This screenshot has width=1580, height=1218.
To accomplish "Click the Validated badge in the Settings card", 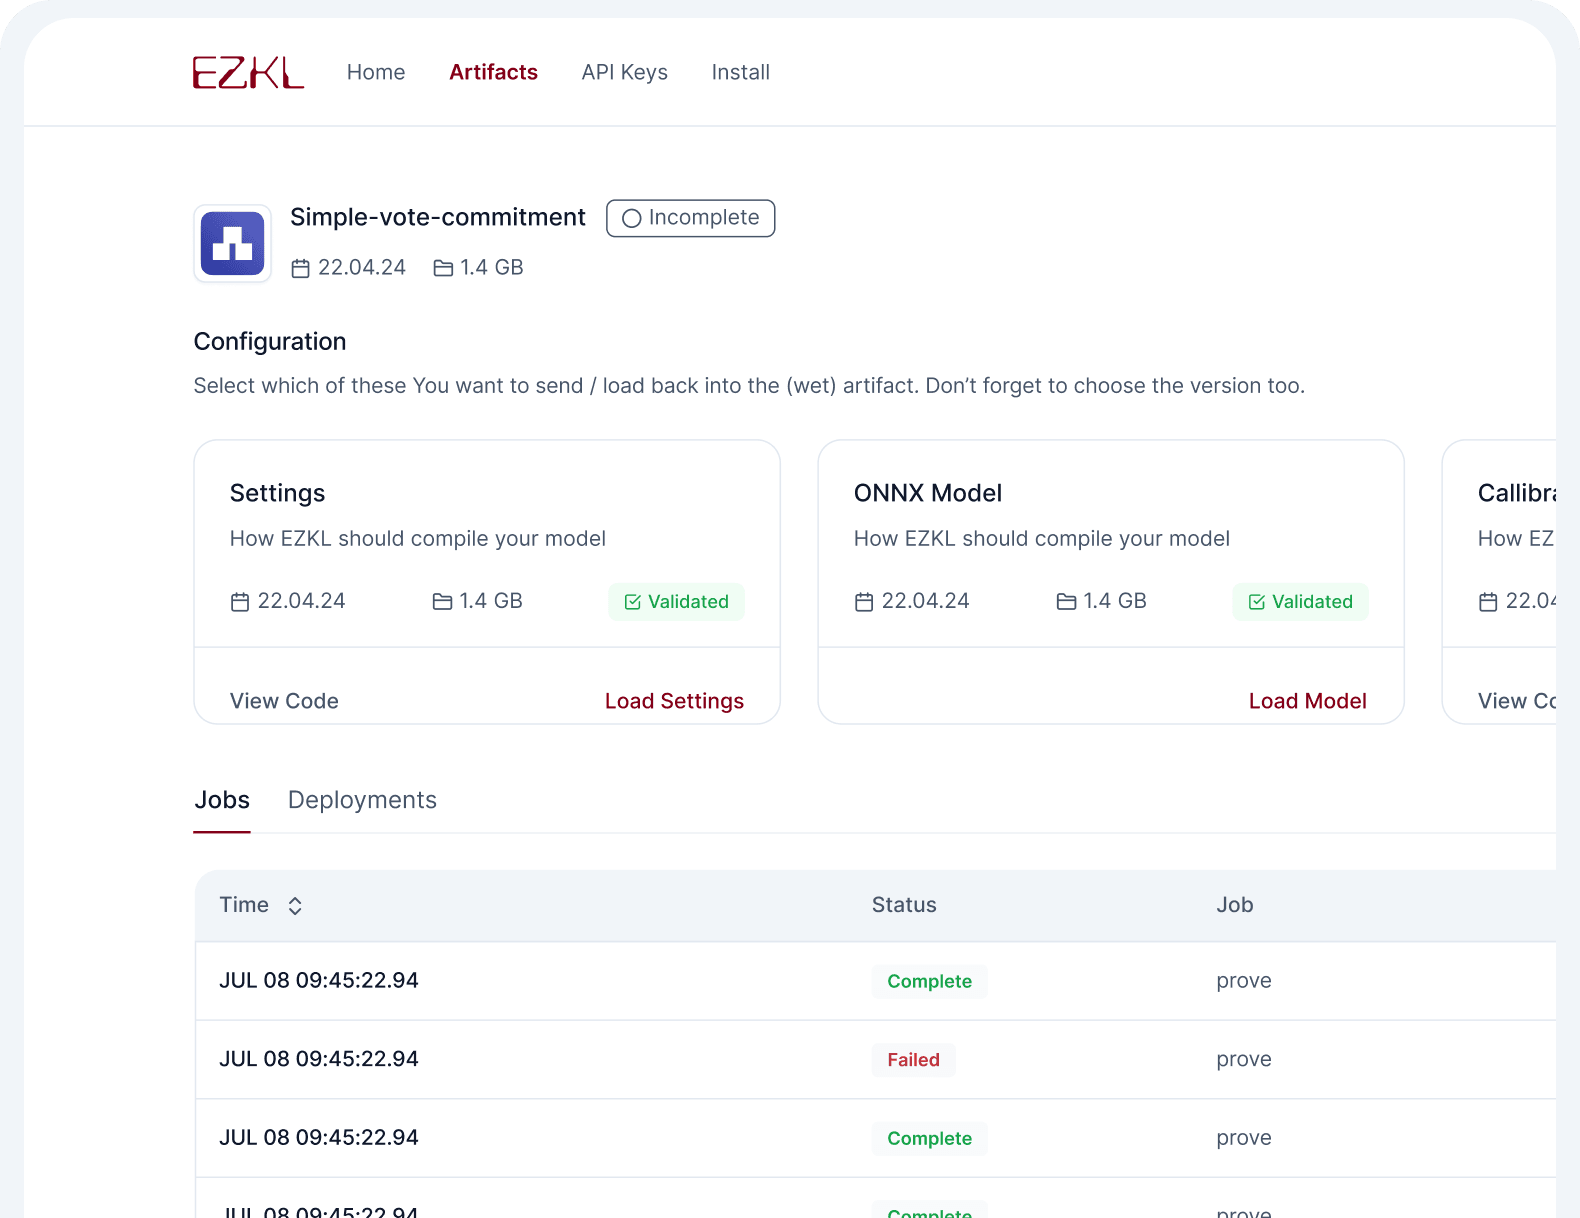I will 676,602.
